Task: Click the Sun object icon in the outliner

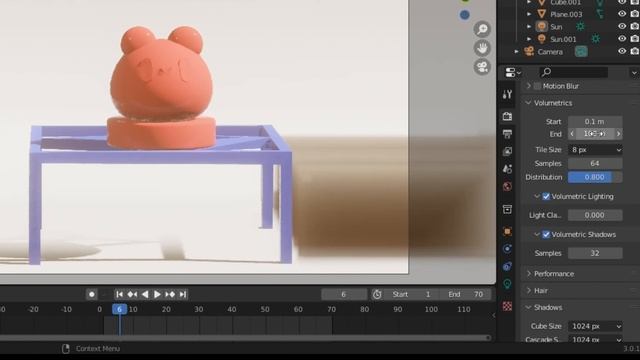Action: tap(542, 27)
